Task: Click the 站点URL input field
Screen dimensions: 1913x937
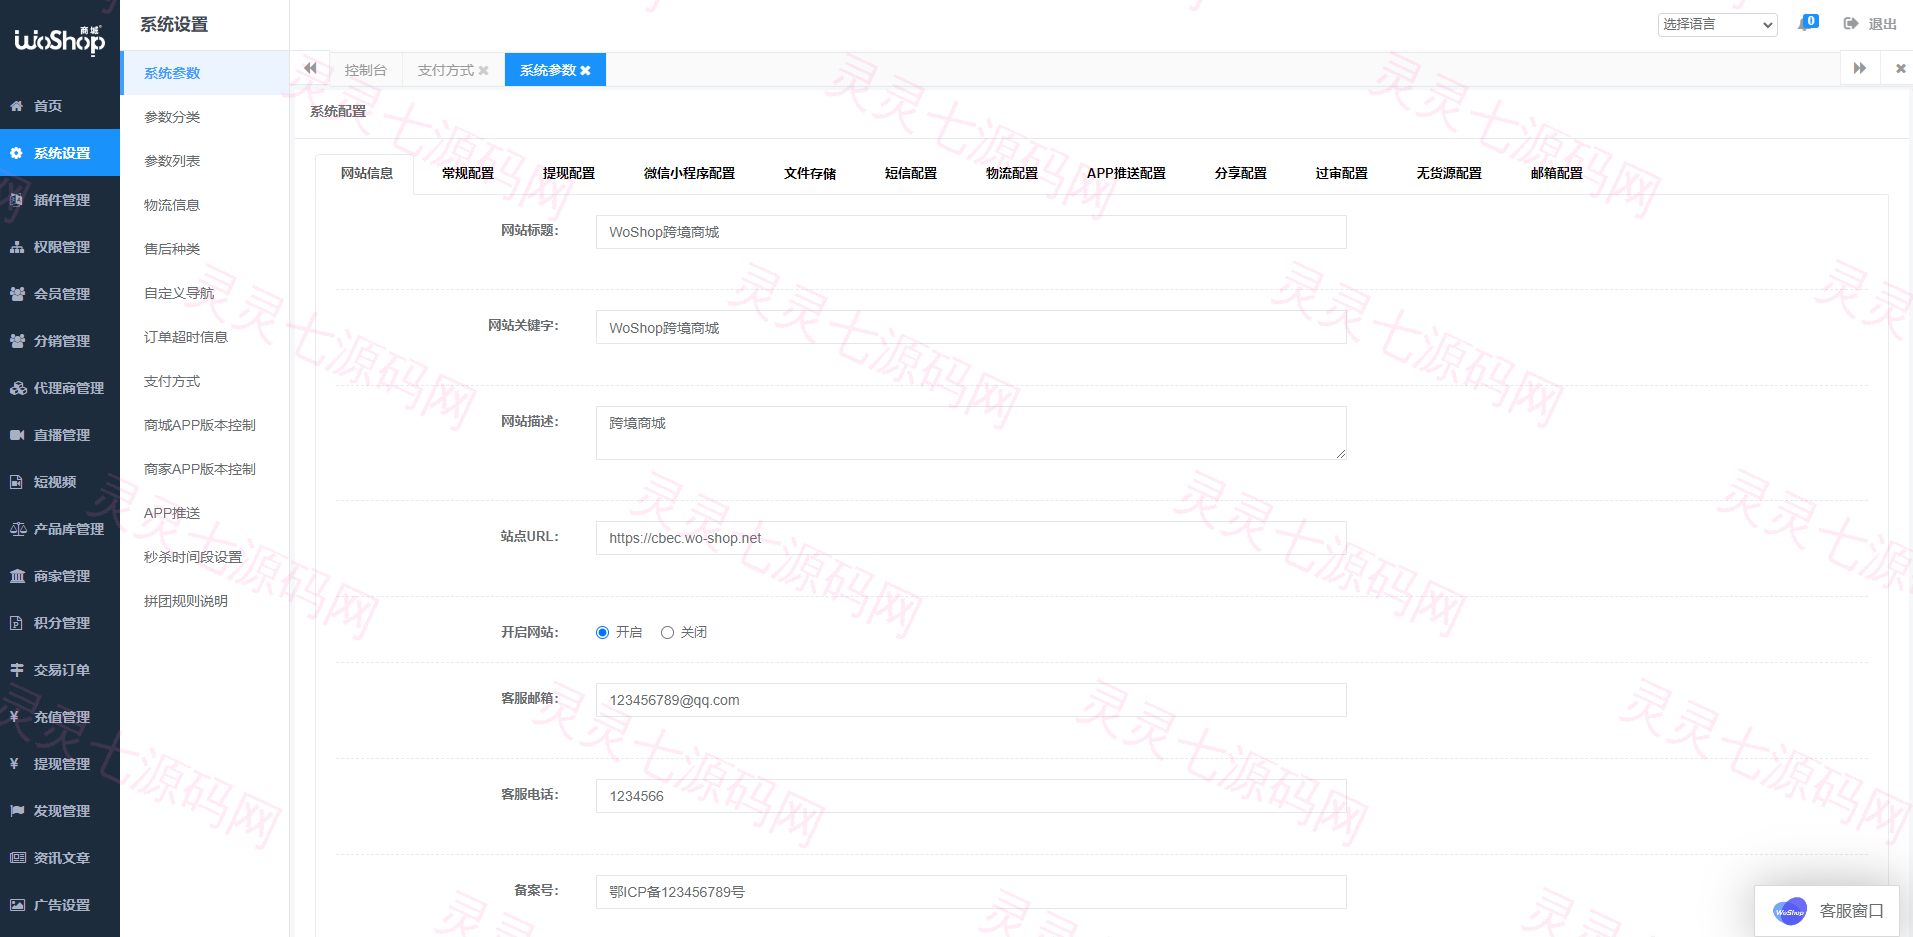Action: [971, 538]
